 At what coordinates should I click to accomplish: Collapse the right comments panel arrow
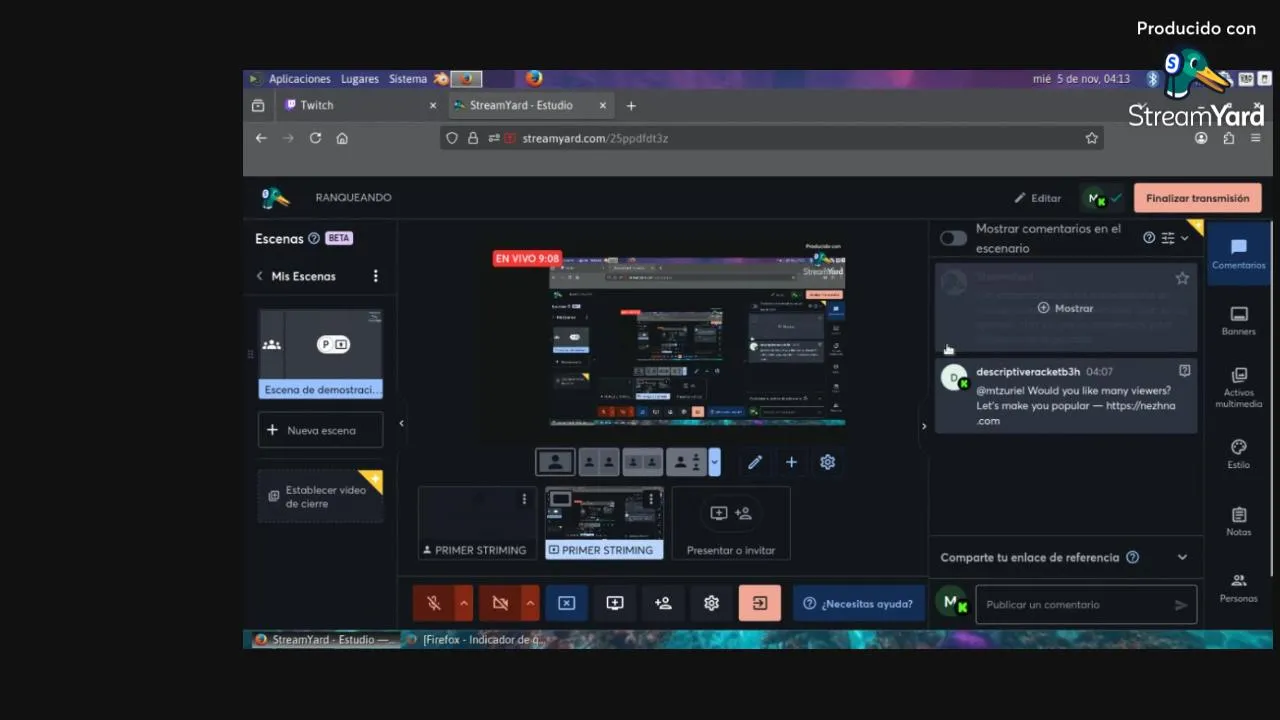(x=924, y=426)
